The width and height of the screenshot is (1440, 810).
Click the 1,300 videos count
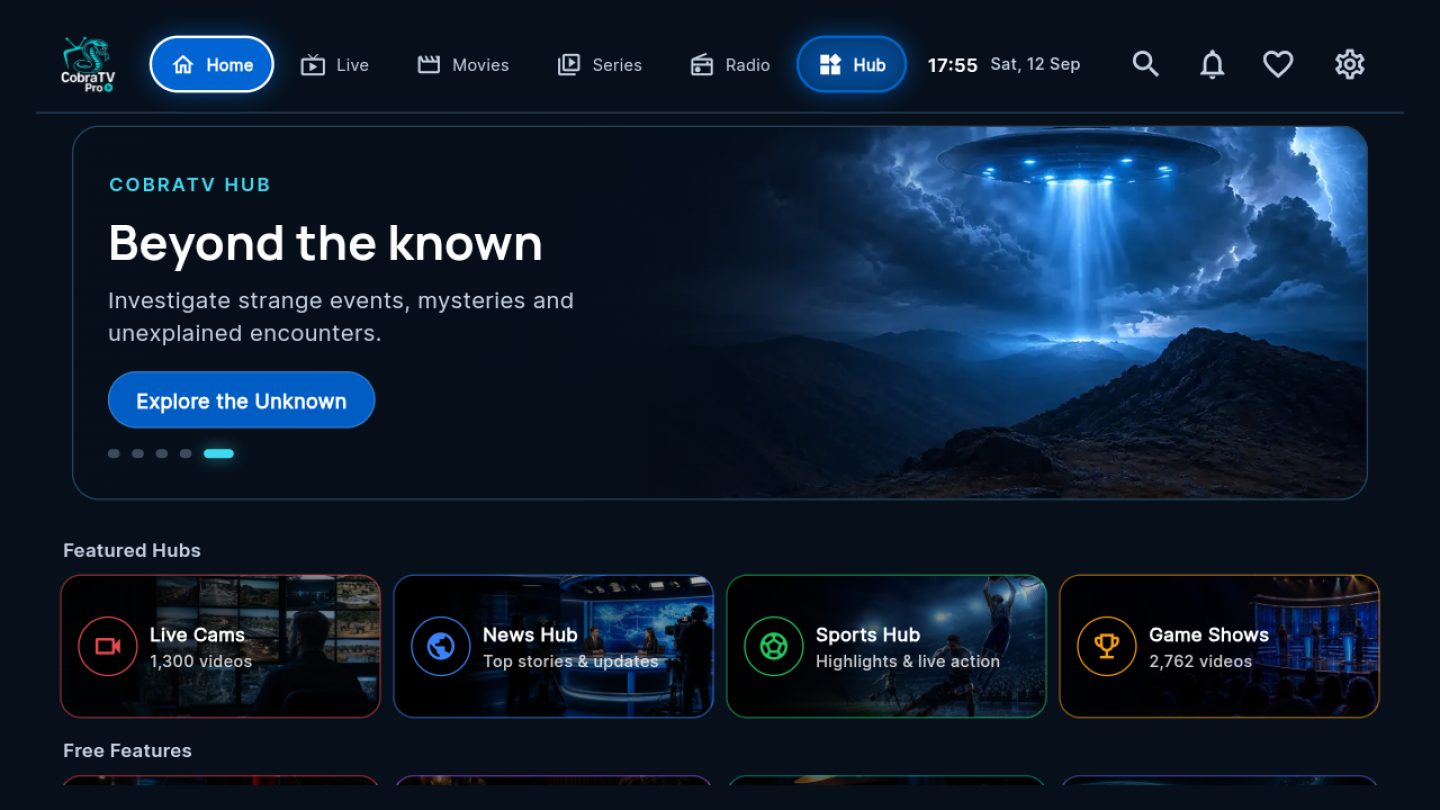pyautogui.click(x=201, y=661)
